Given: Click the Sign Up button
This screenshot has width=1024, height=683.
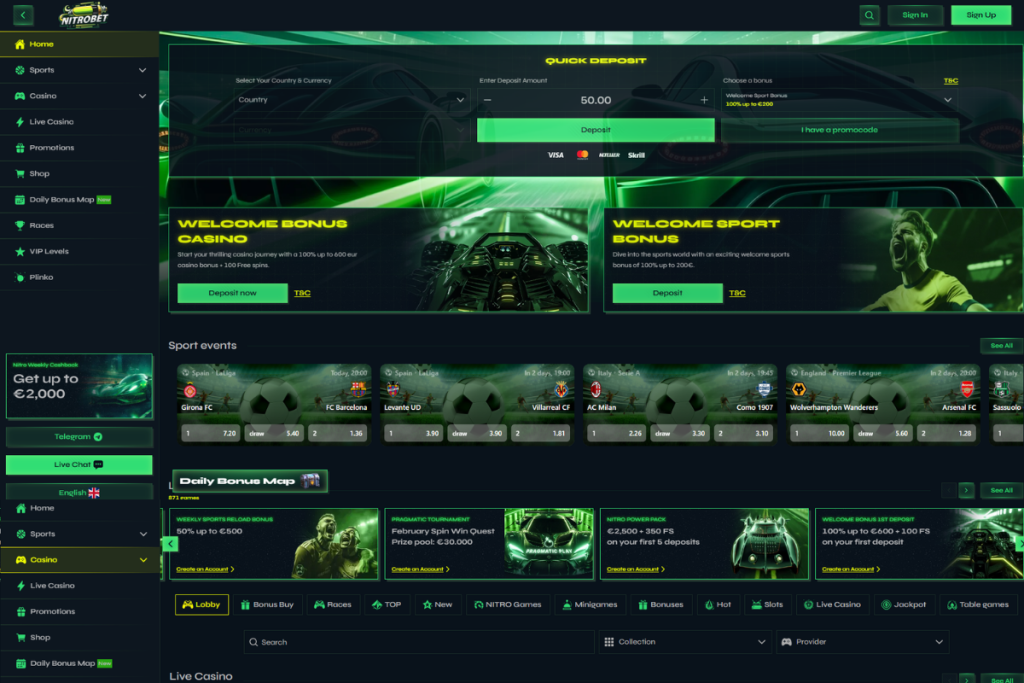Looking at the screenshot, I should (981, 15).
